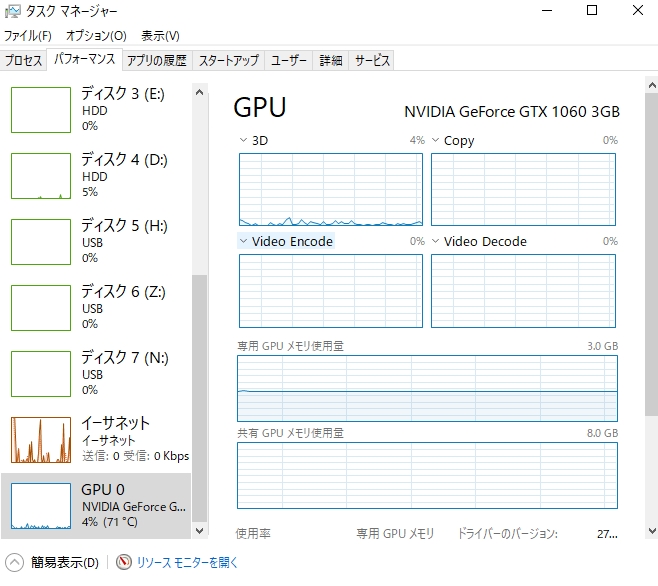Image resolution: width=658 pixels, height=586 pixels.
Task: Select ディスク 7 (N:) mini graph
Action: 41,374
